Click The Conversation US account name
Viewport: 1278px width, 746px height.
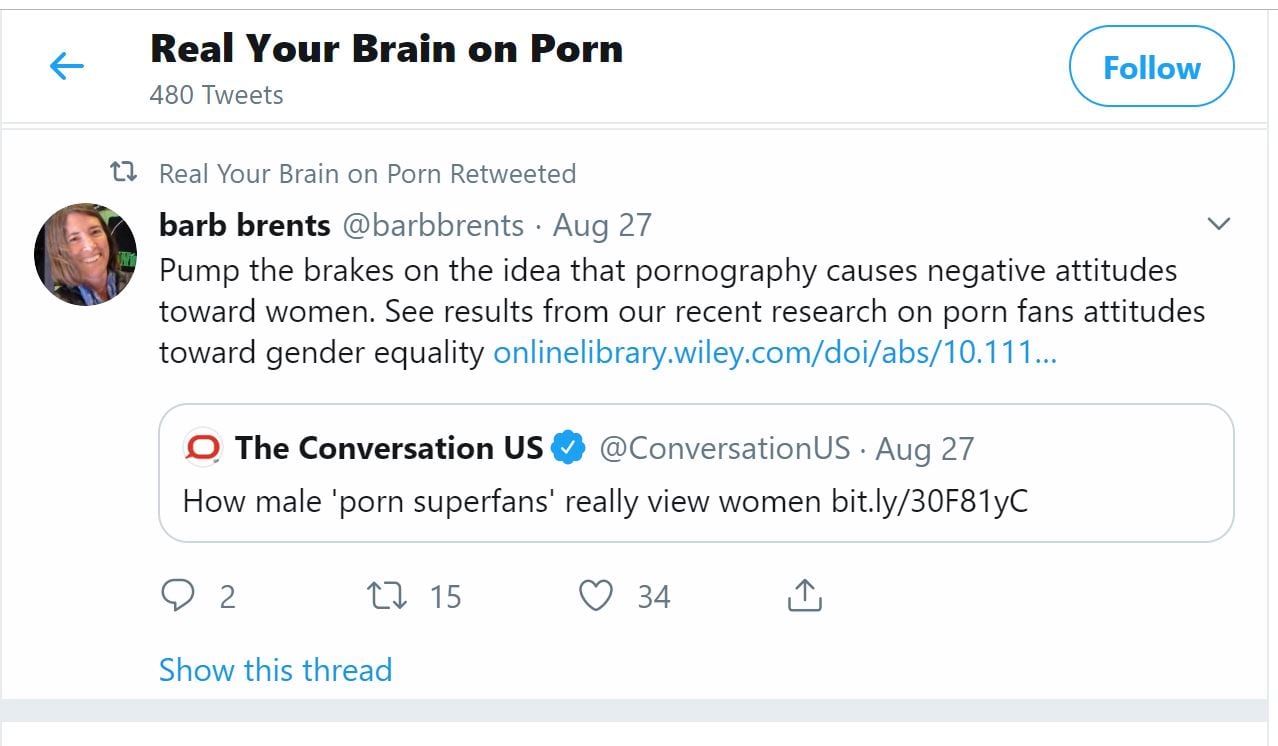(x=389, y=448)
